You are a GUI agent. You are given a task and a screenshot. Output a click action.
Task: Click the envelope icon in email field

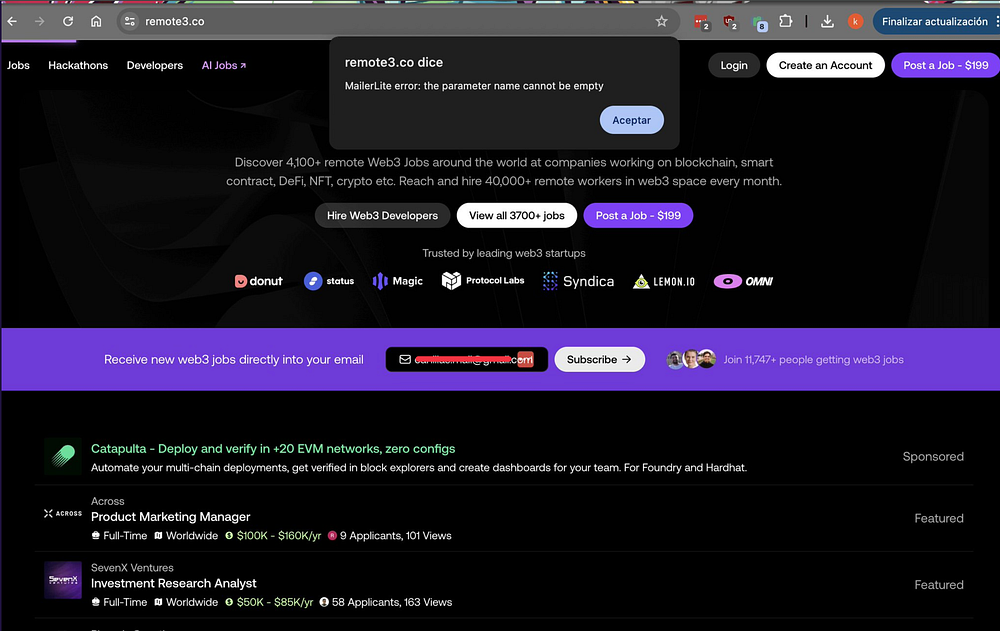(405, 359)
